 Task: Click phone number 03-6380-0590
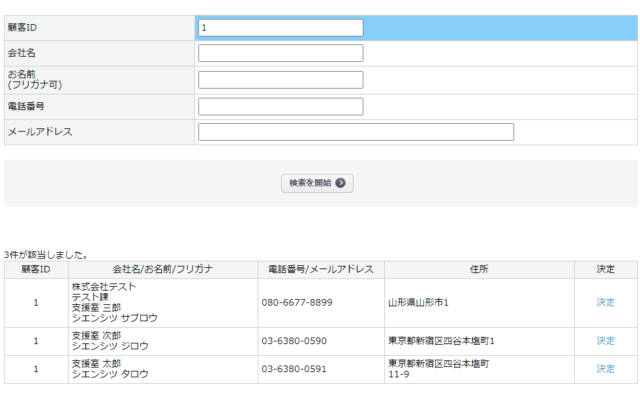[x=294, y=341]
